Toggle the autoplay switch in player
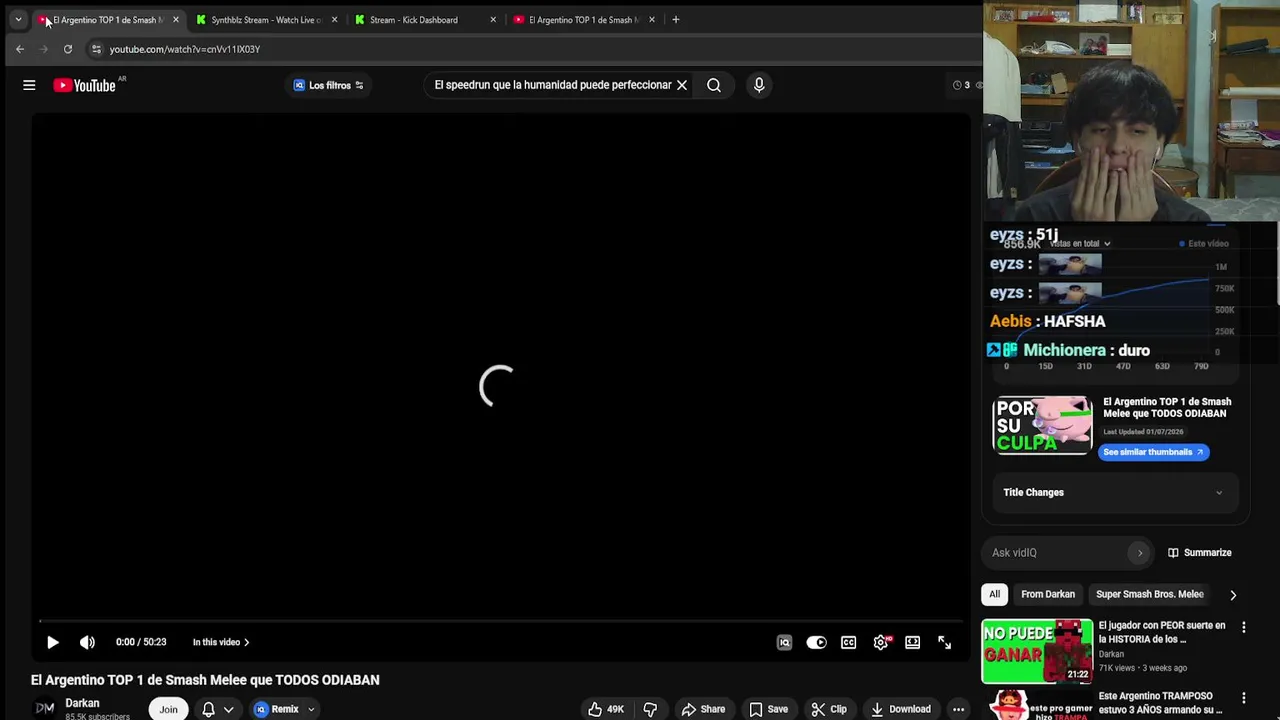Image resolution: width=1280 pixels, height=720 pixels. (x=817, y=642)
